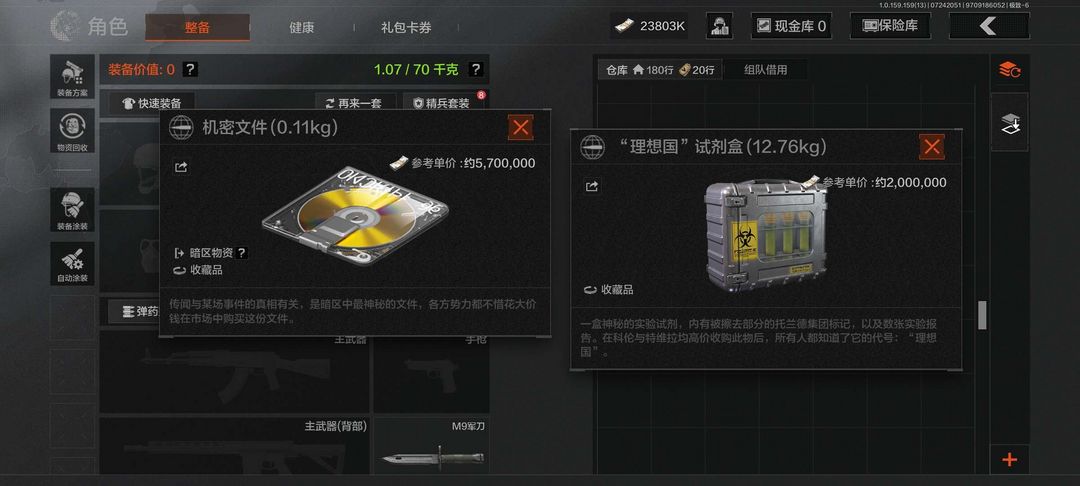Viewport: 1080px width, 486px height.
Task: Click the warehouse scrollbar handle
Action: click(982, 315)
